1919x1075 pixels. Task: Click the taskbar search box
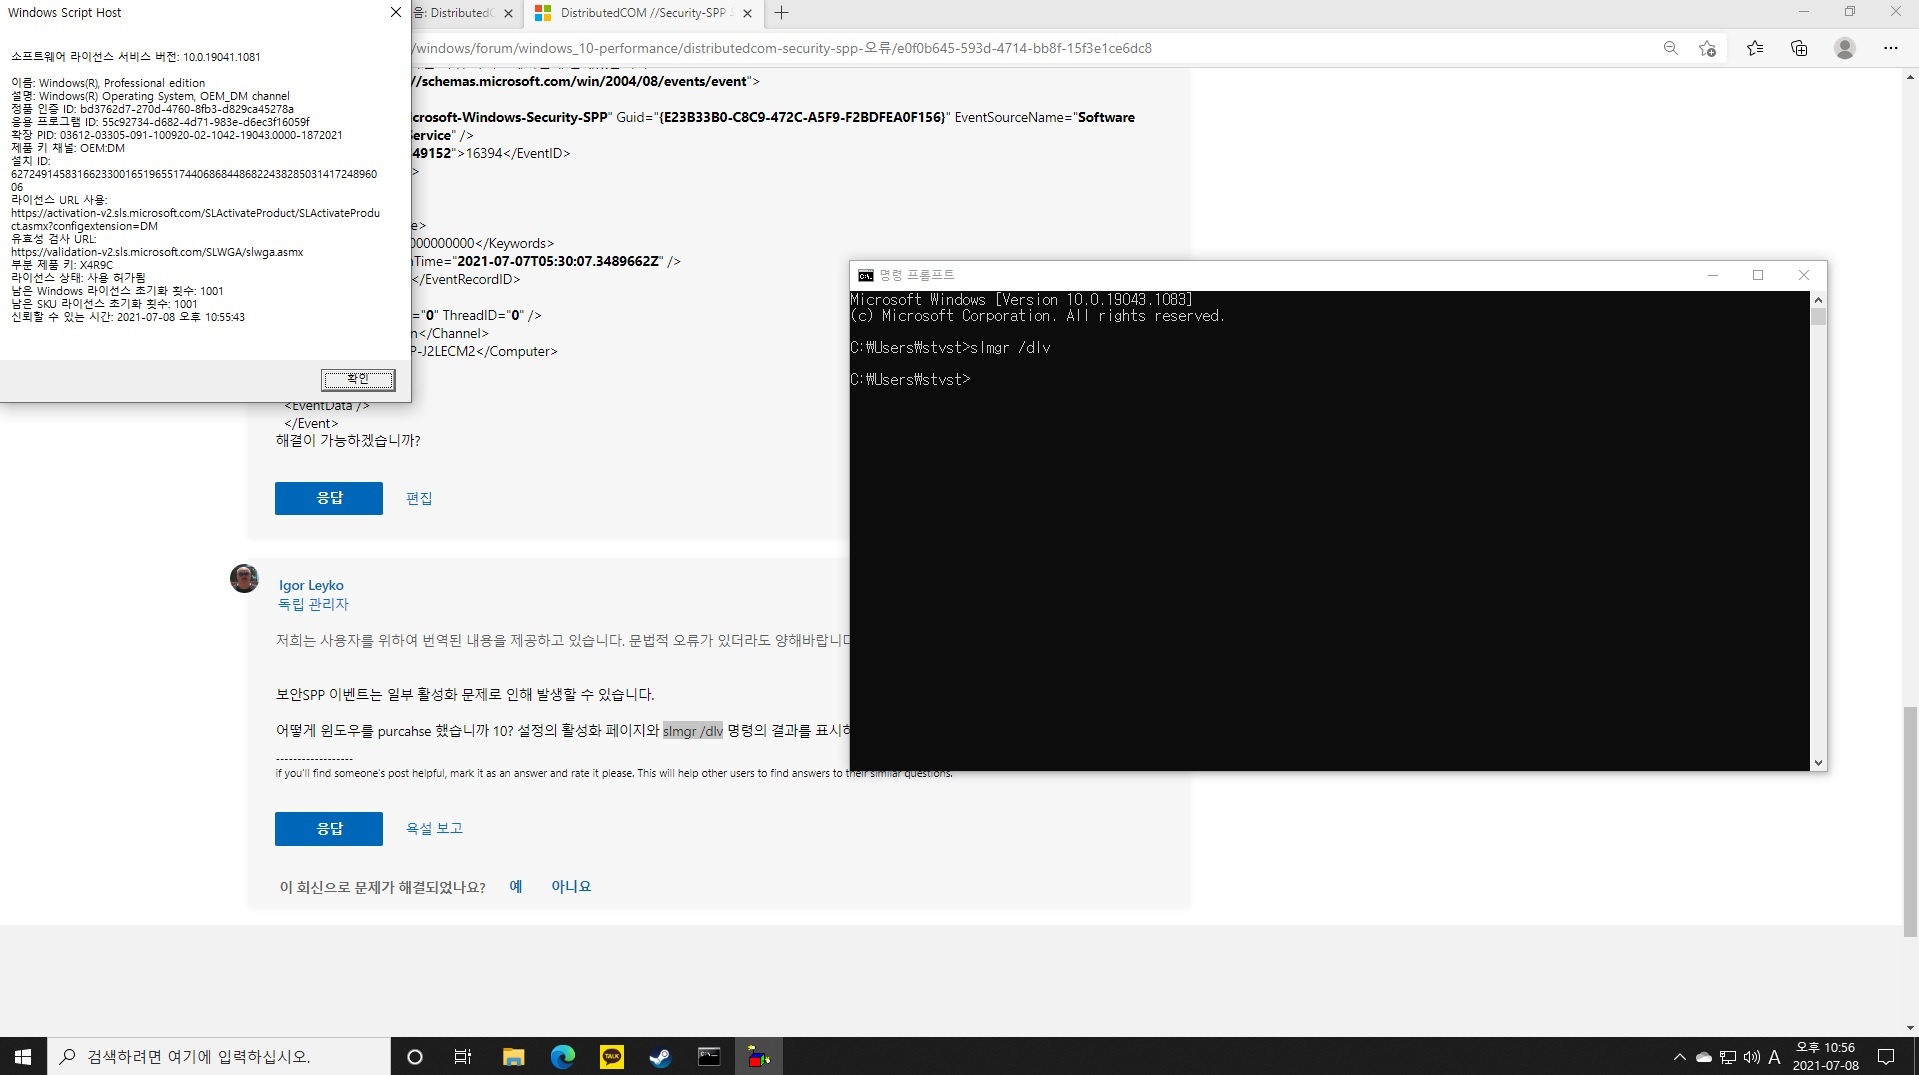[219, 1056]
